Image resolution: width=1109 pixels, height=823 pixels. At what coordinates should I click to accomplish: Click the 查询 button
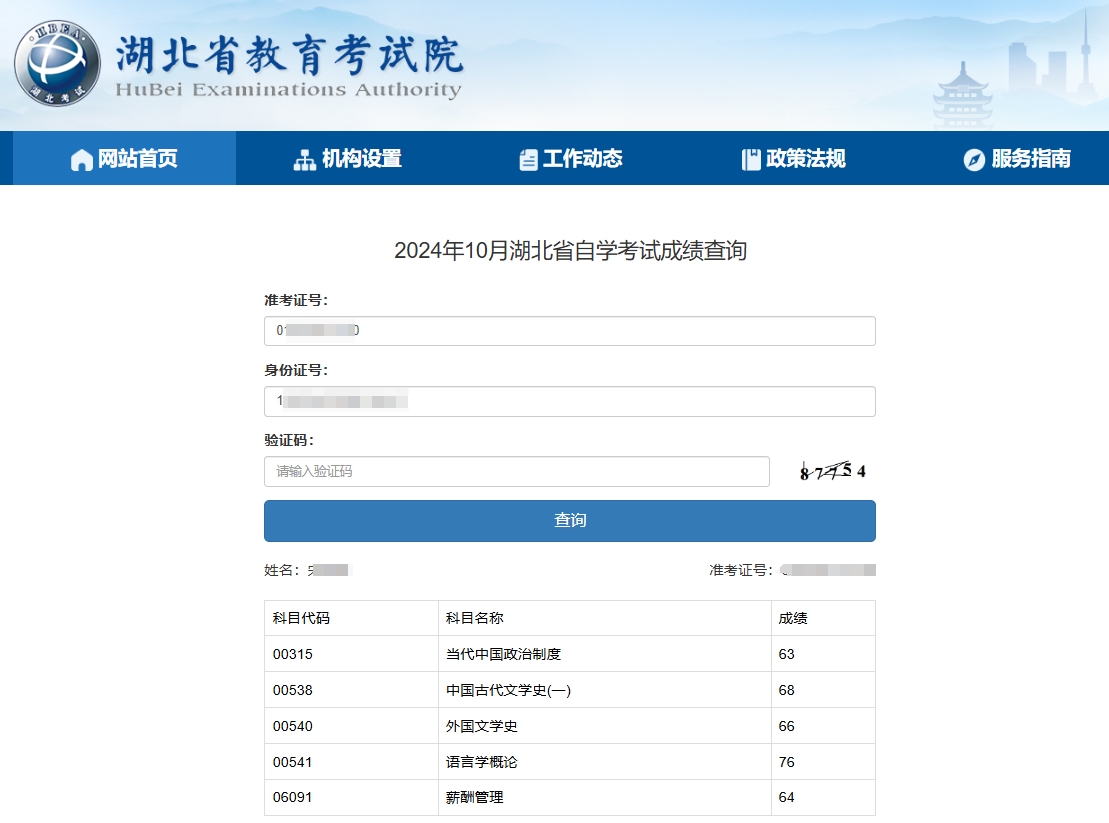click(x=570, y=521)
